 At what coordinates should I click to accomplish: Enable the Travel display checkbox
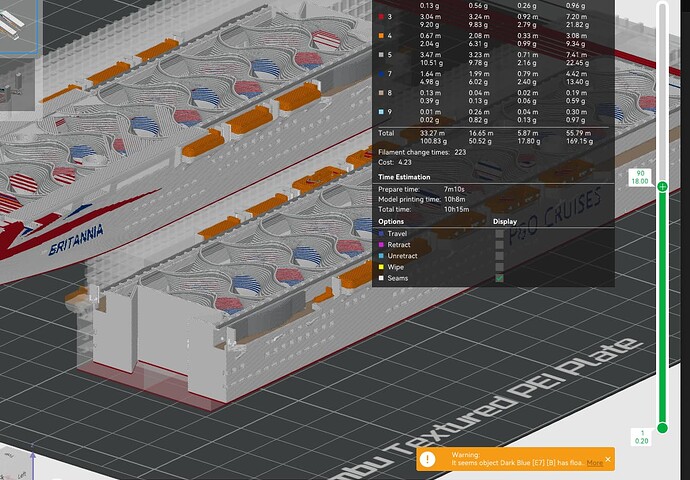click(499, 234)
